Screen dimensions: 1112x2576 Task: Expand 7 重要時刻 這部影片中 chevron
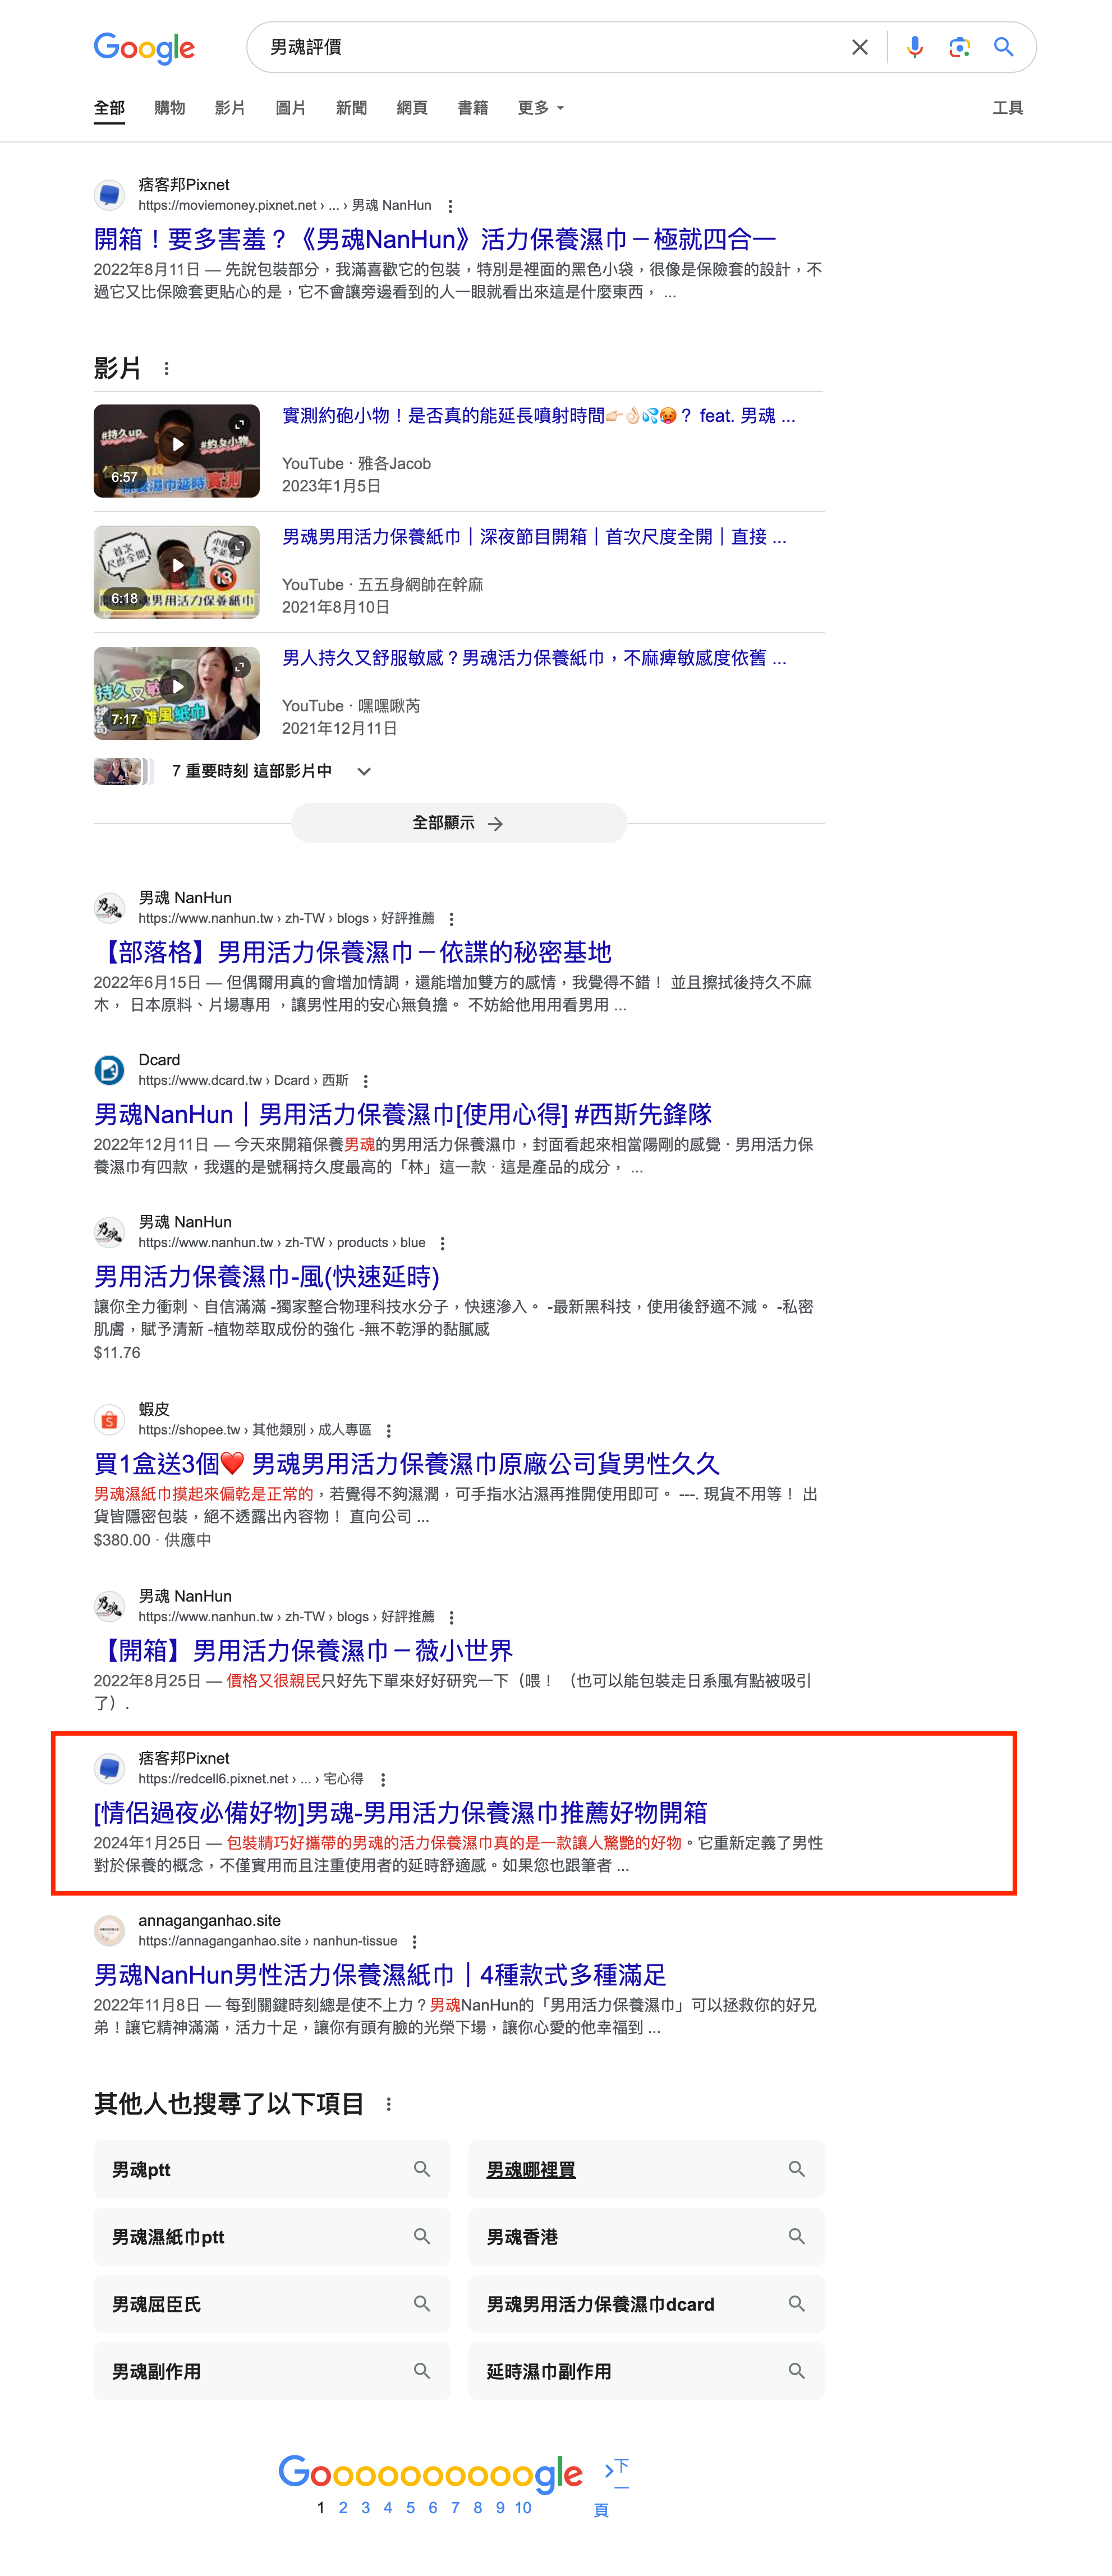(x=364, y=771)
